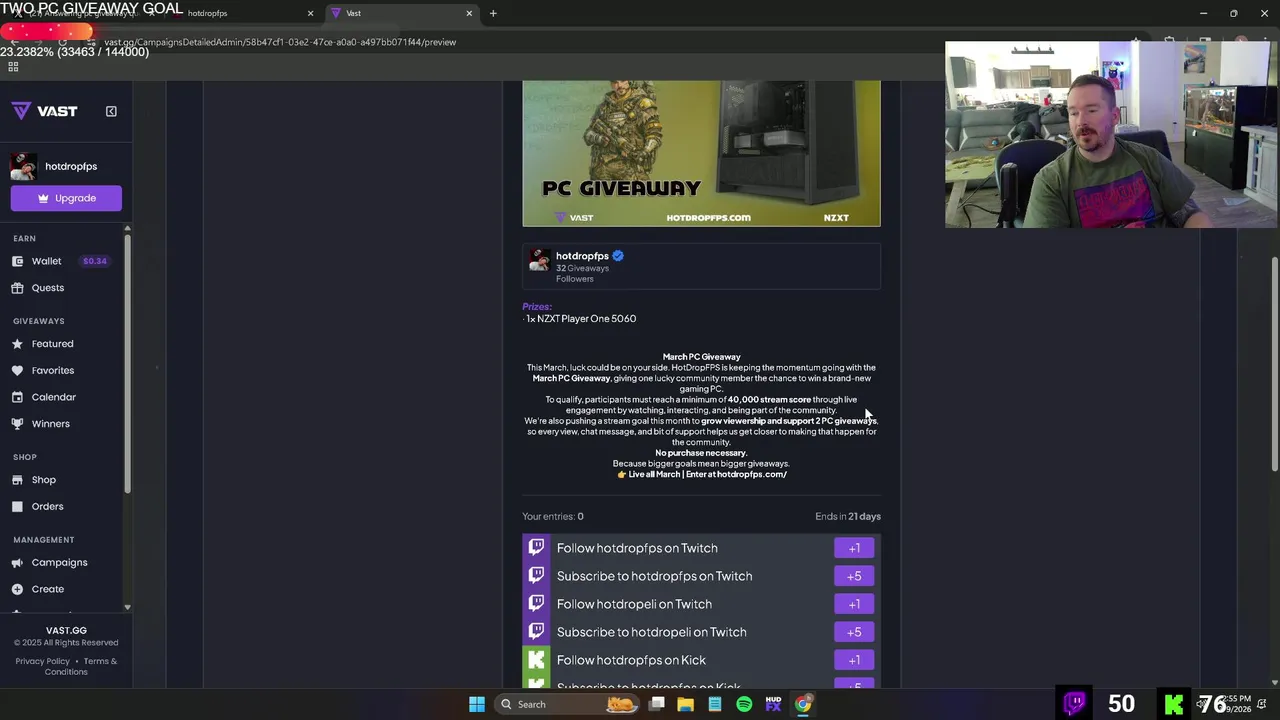This screenshot has width=1280, height=720.
Task: Go to Featured giveaways
Action: 52,344
